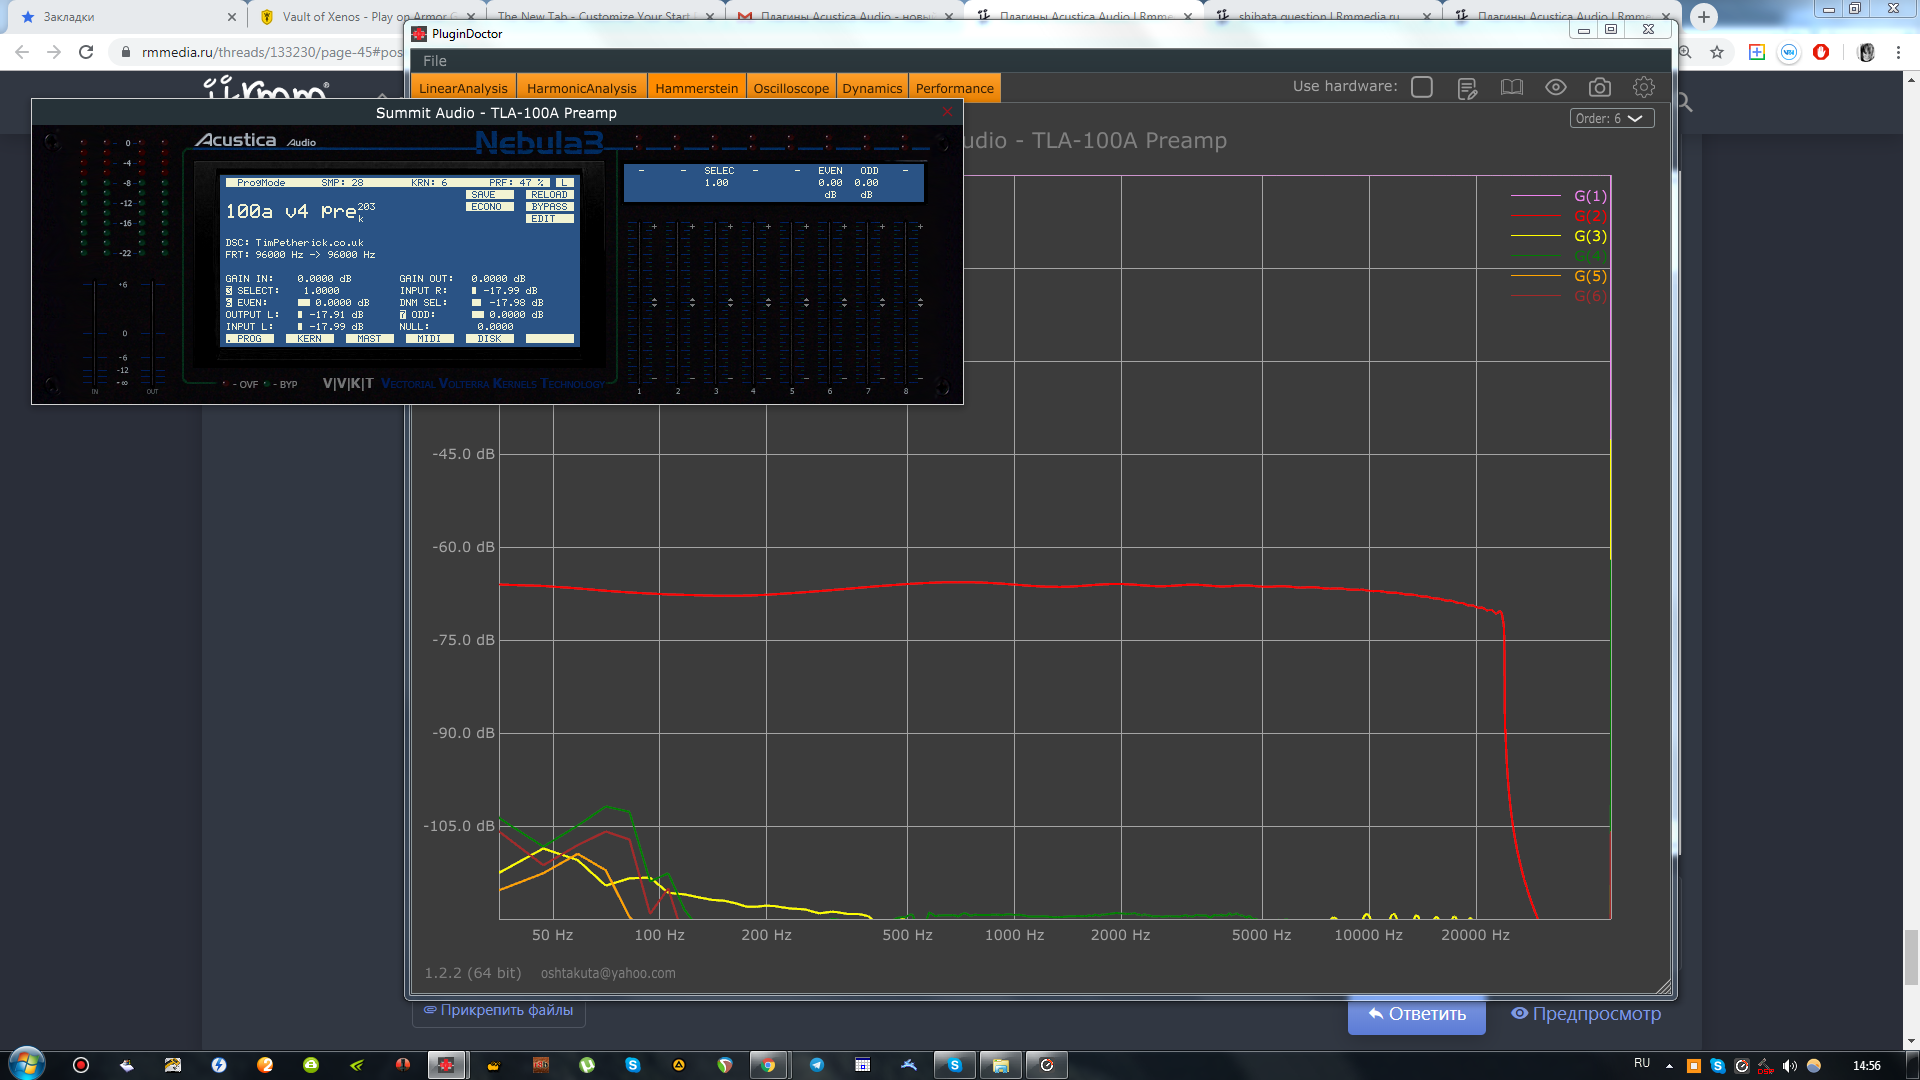Image resolution: width=1920 pixels, height=1080 pixels.
Task: Reload the browser page
Action: point(86,52)
